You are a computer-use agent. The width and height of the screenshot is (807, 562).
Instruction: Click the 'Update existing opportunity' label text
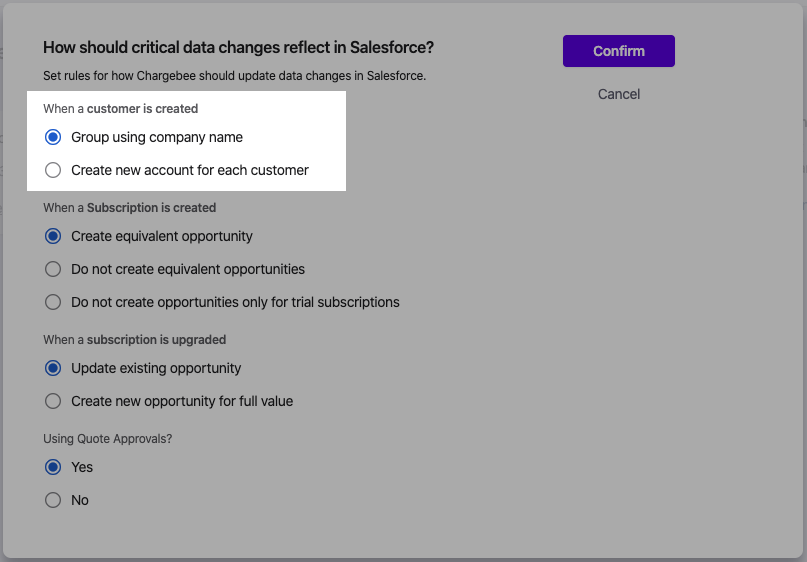[156, 368]
